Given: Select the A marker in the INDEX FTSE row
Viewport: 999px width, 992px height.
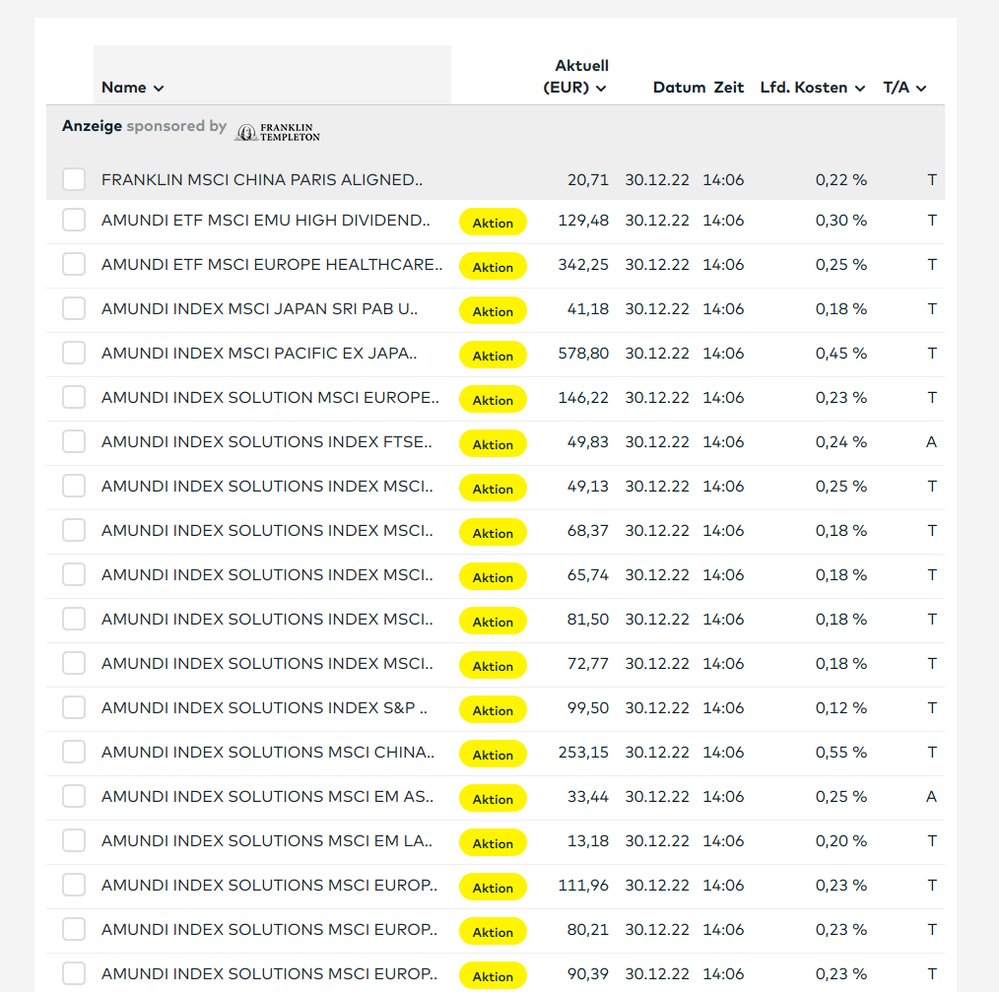Looking at the screenshot, I should click(931, 442).
